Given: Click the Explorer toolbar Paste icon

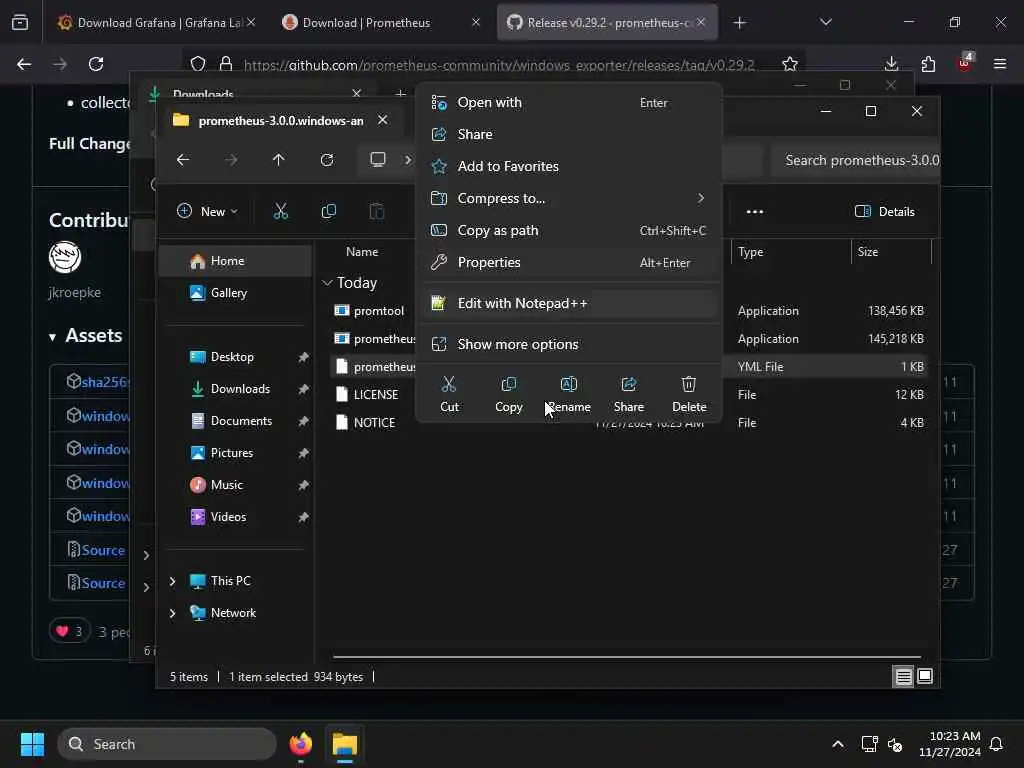Looking at the screenshot, I should click(x=377, y=211).
